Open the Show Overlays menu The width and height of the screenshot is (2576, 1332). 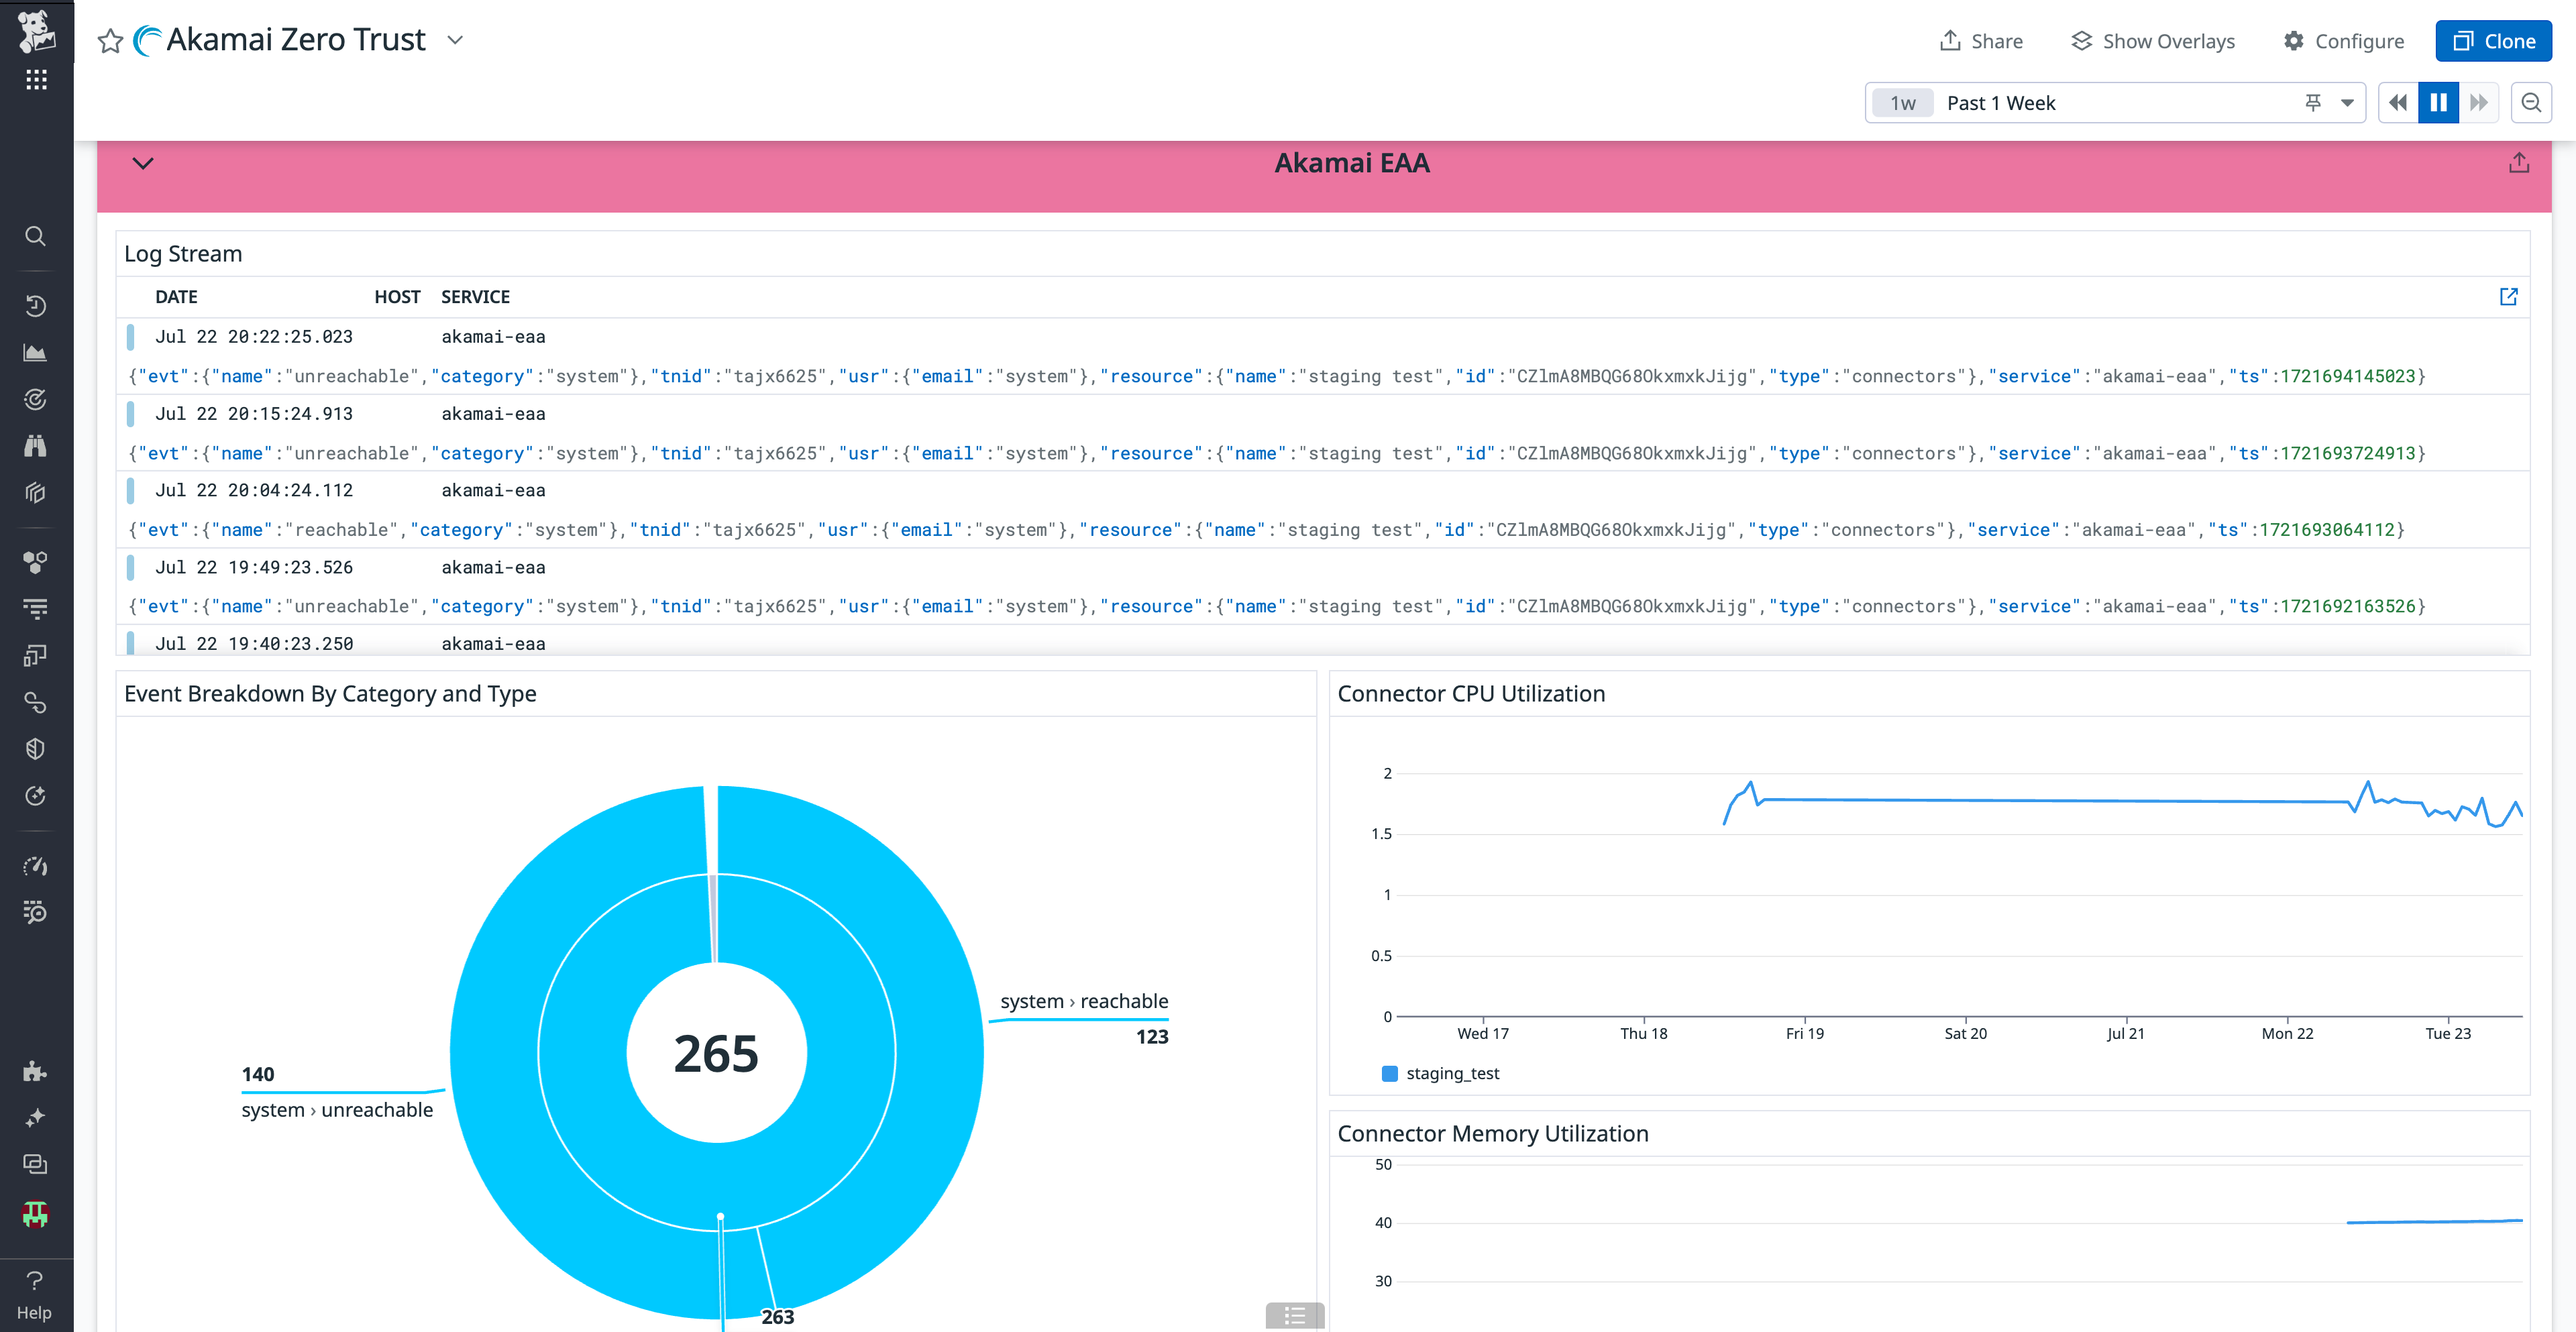click(x=2153, y=41)
